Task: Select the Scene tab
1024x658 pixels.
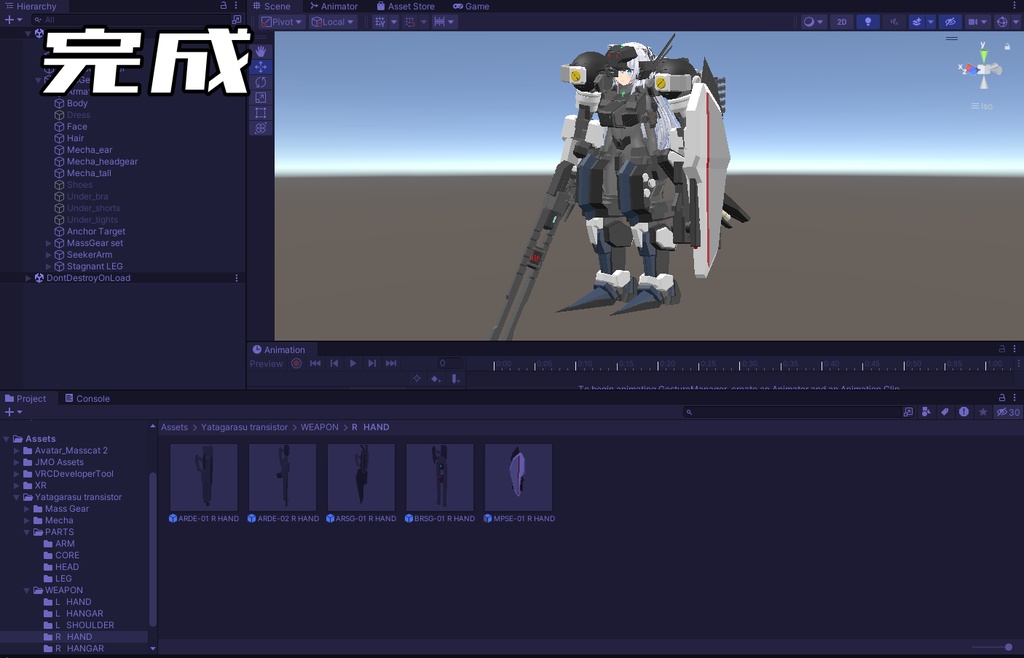Action: pyautogui.click(x=272, y=6)
